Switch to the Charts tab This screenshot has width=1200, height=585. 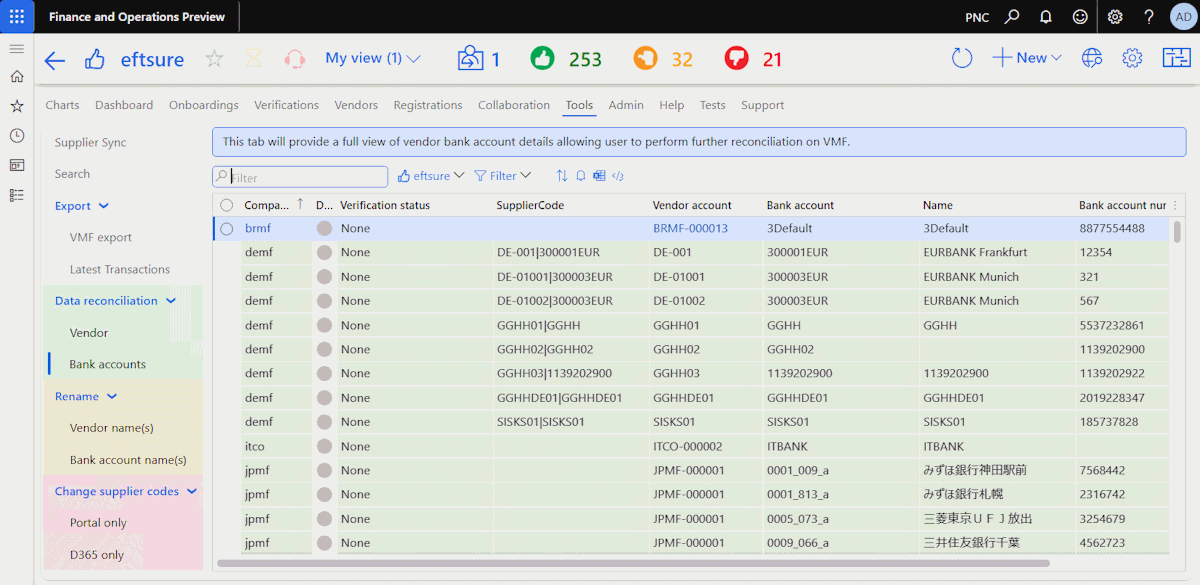click(x=62, y=105)
